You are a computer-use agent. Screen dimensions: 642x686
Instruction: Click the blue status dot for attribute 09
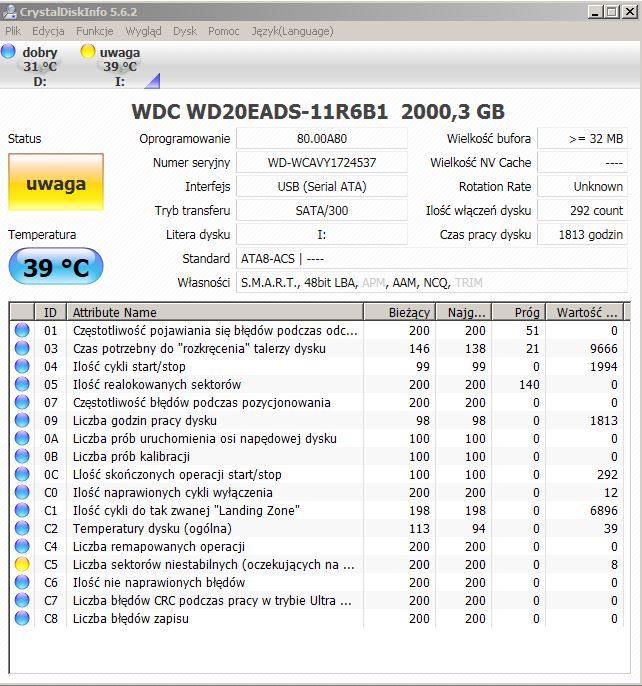click(x=22, y=420)
